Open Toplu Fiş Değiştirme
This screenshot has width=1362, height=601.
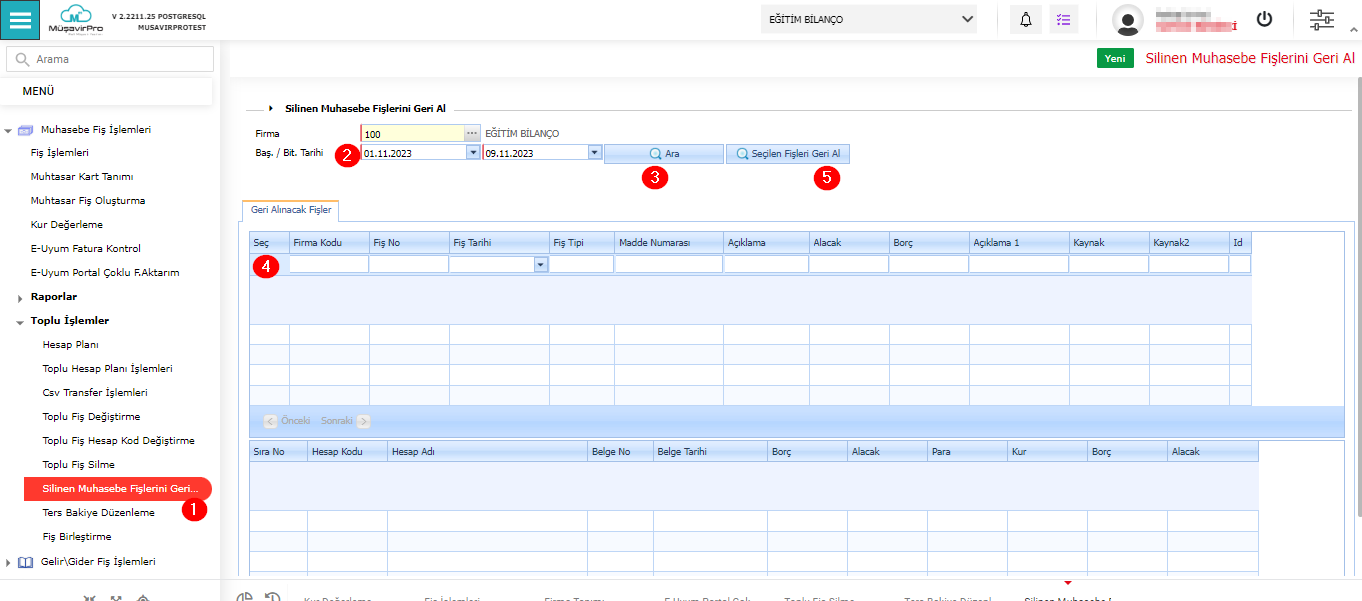(x=91, y=417)
